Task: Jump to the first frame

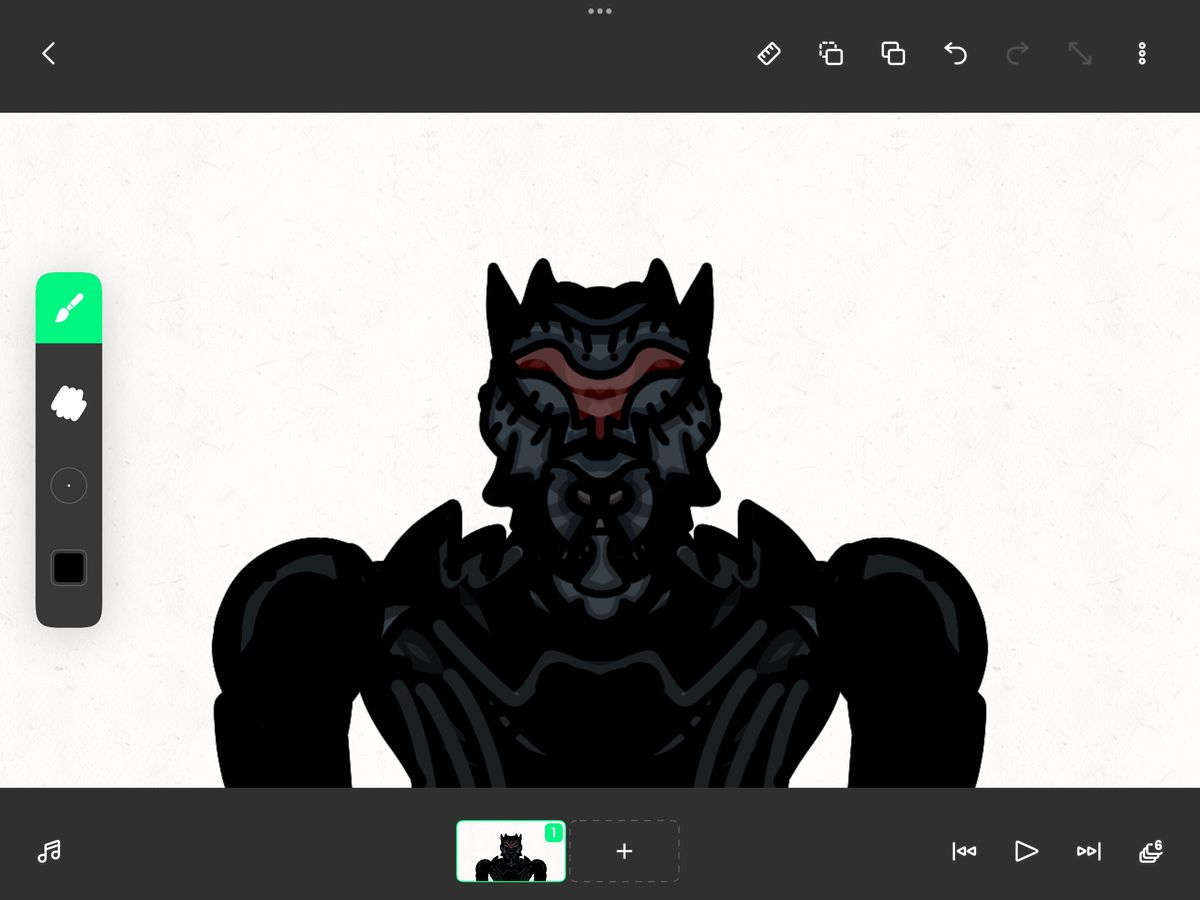Action: 964,851
